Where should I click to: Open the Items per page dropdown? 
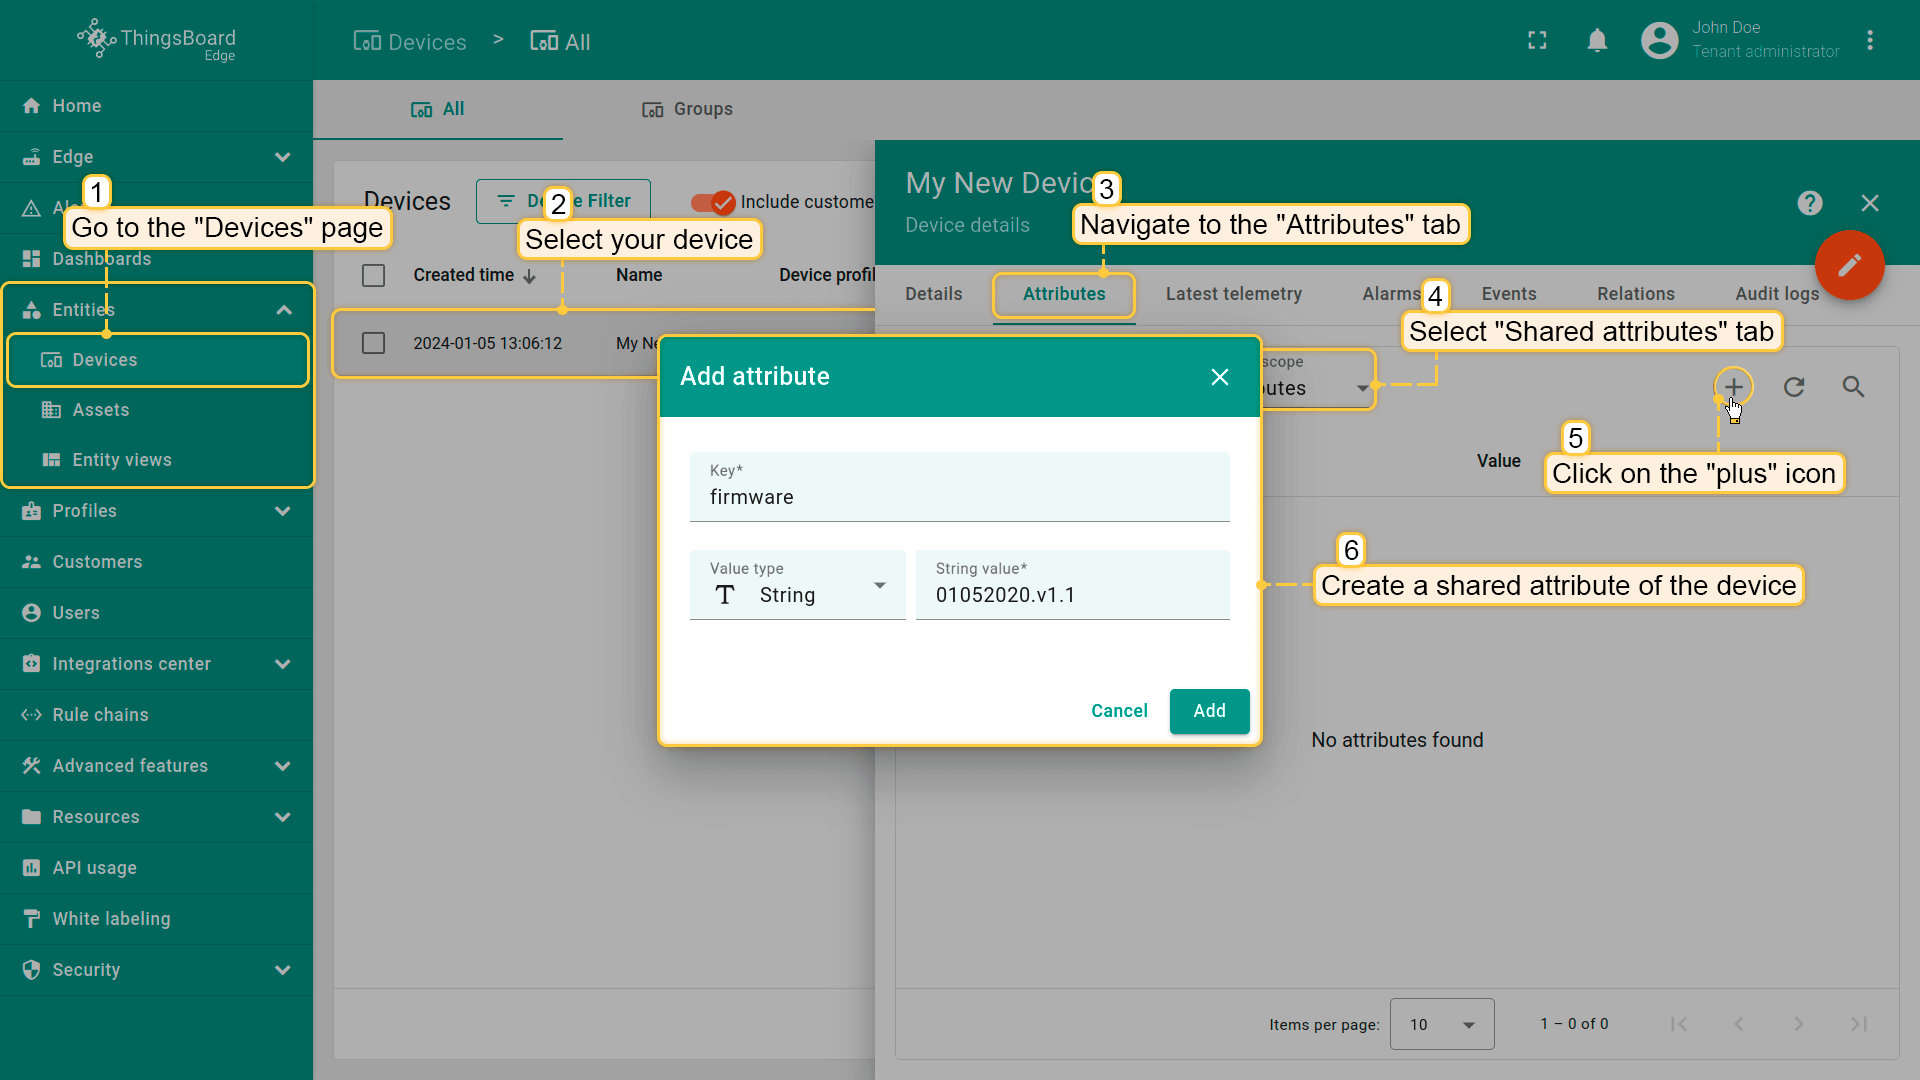click(x=1442, y=1024)
